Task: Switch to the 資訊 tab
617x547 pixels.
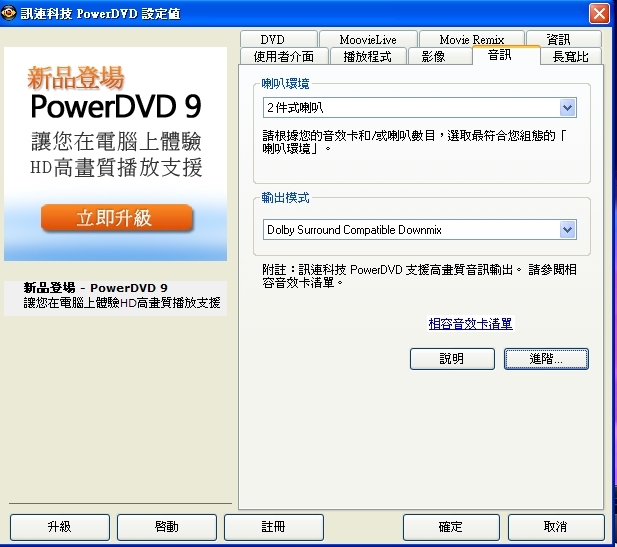Action: [564, 39]
